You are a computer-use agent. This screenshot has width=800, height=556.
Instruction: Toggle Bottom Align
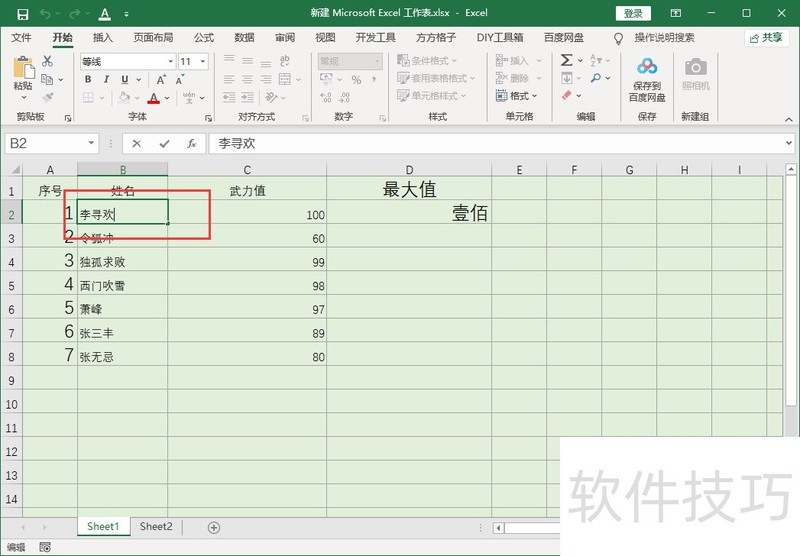tap(266, 63)
